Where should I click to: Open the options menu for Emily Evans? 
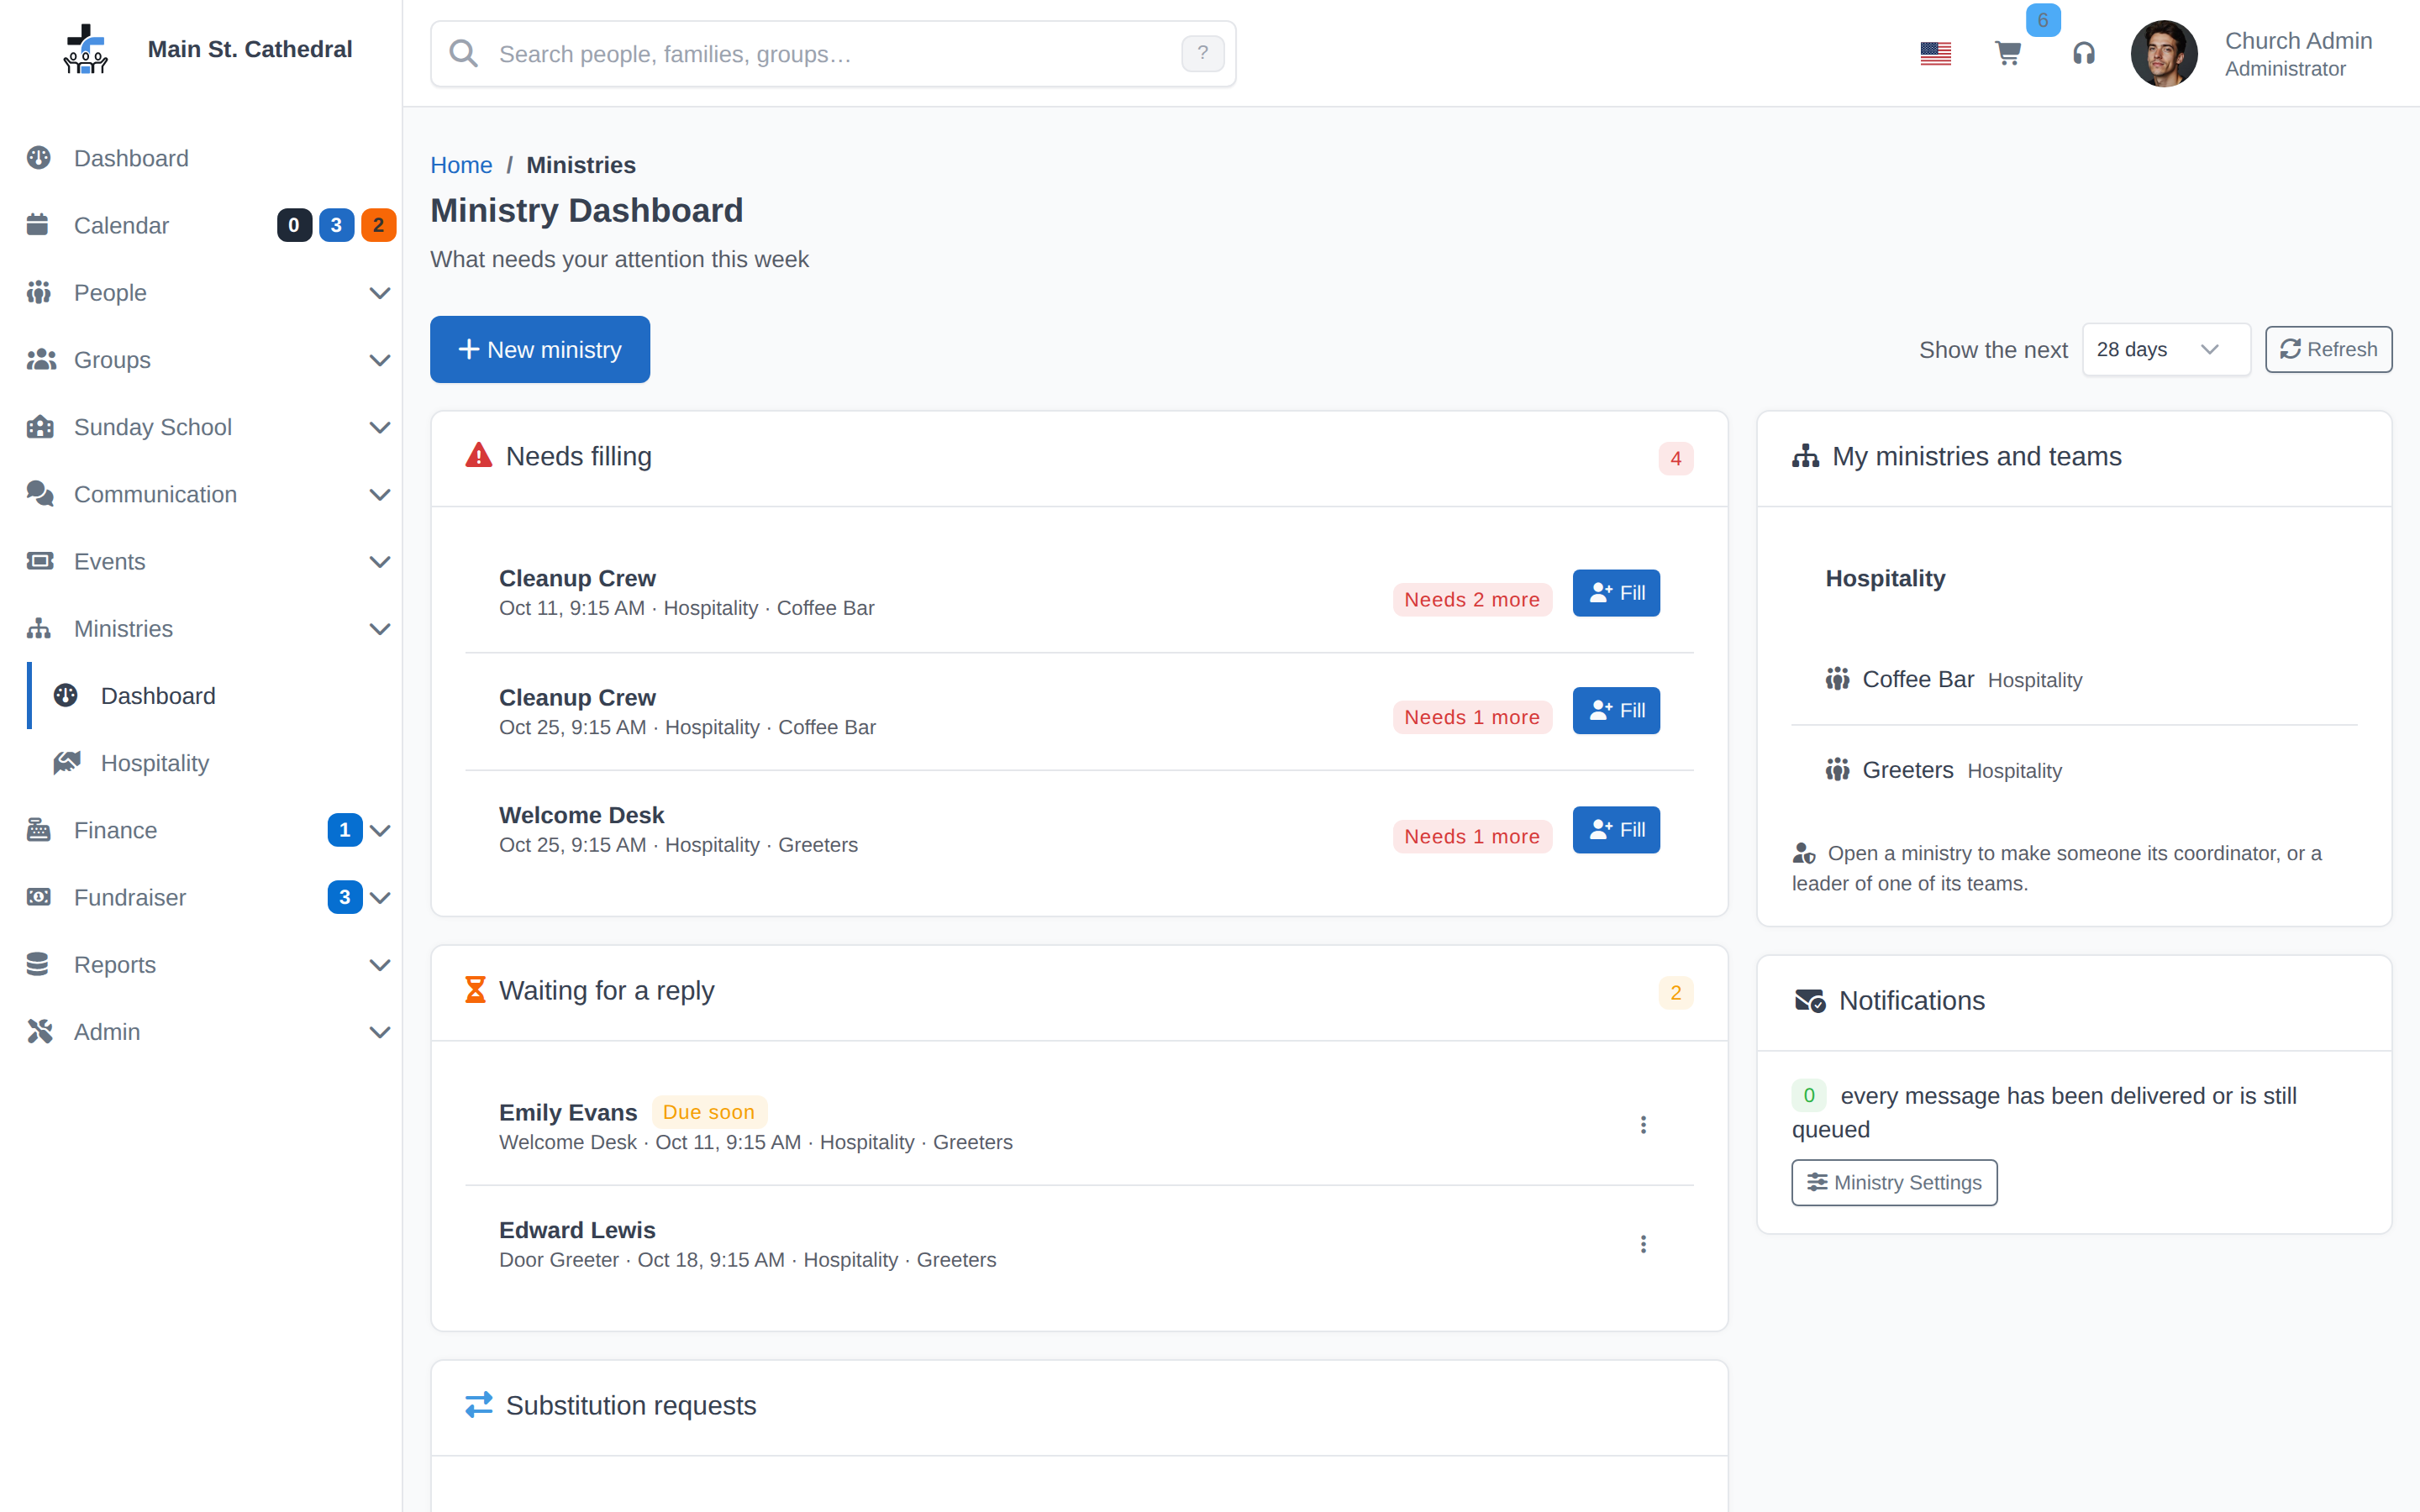click(x=1643, y=1125)
